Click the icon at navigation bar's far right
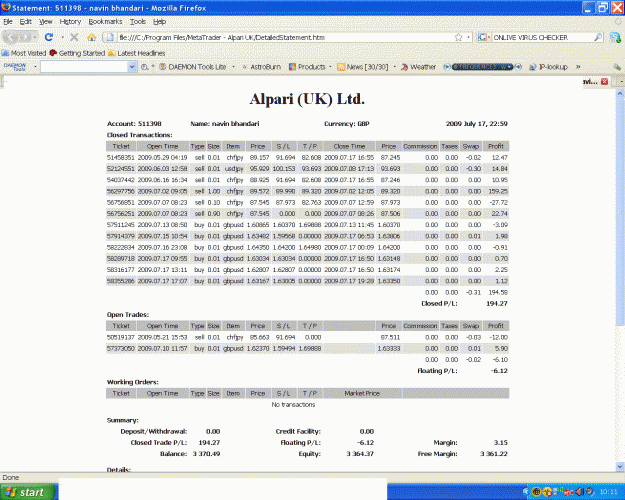This screenshot has width=625, height=500. 615,37
